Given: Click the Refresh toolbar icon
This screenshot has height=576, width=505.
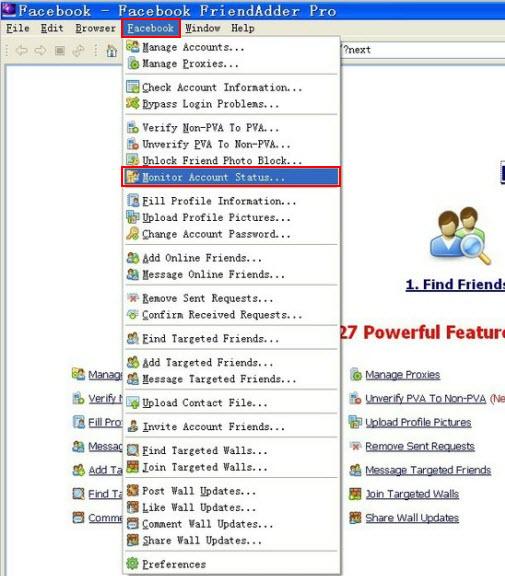Looking at the screenshot, I should pyautogui.click(x=78, y=50).
